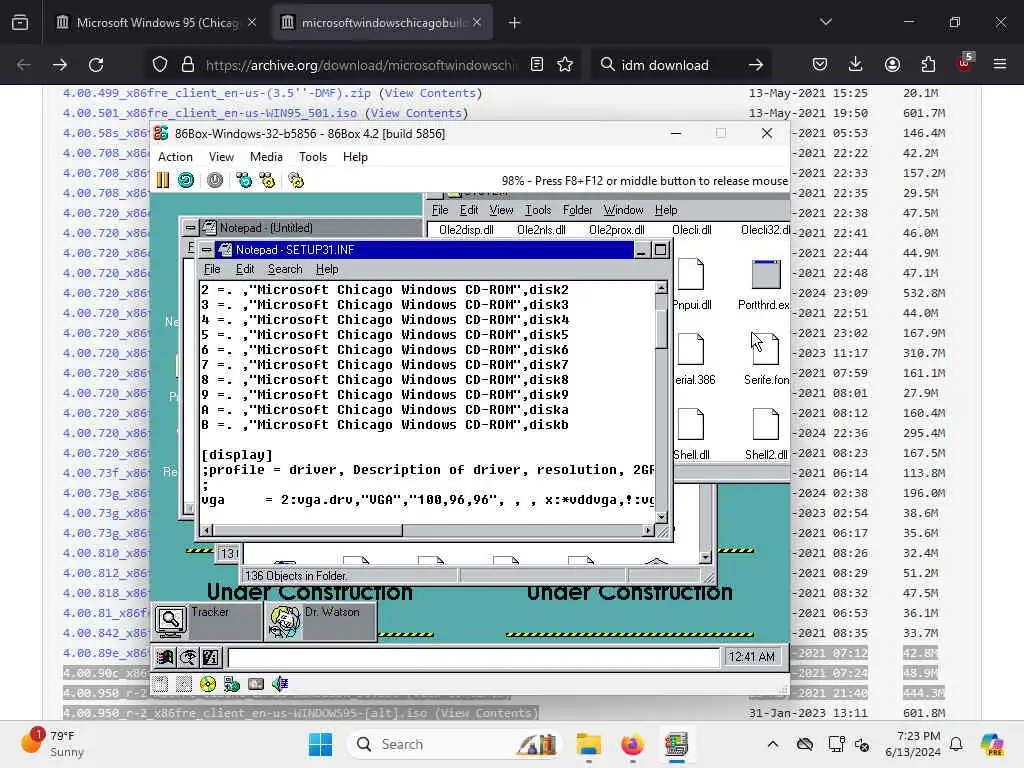Open the weather widget showing 79°F

click(54, 743)
